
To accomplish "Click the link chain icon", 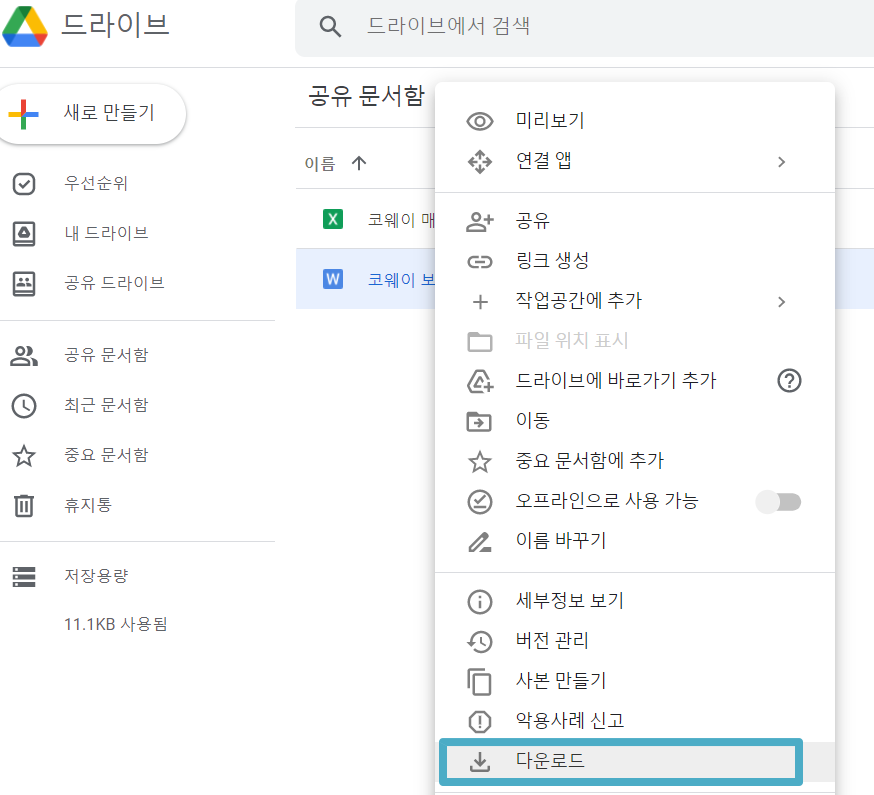I will point(480,262).
